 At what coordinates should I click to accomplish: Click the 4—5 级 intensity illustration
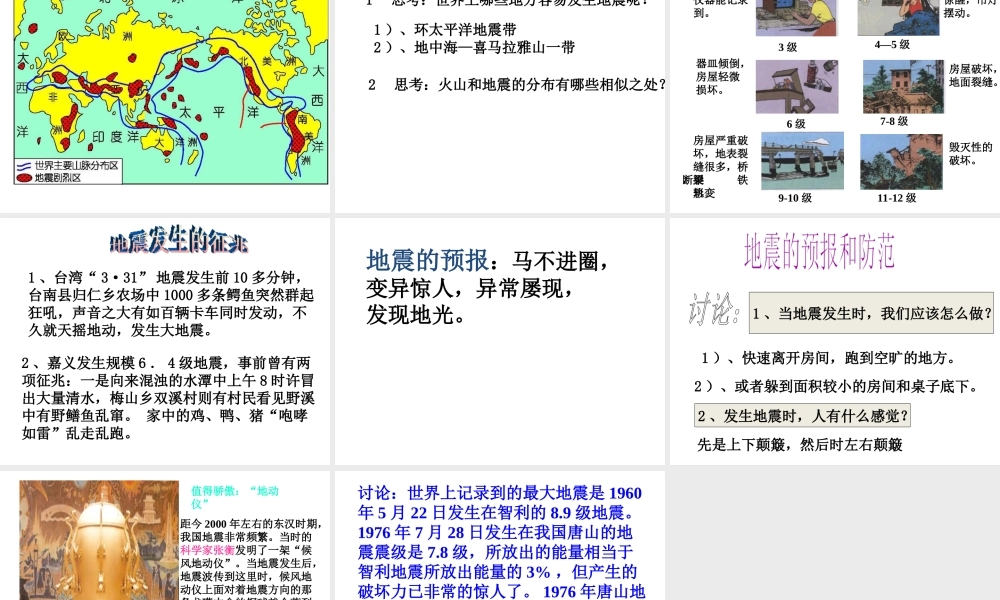click(899, 18)
